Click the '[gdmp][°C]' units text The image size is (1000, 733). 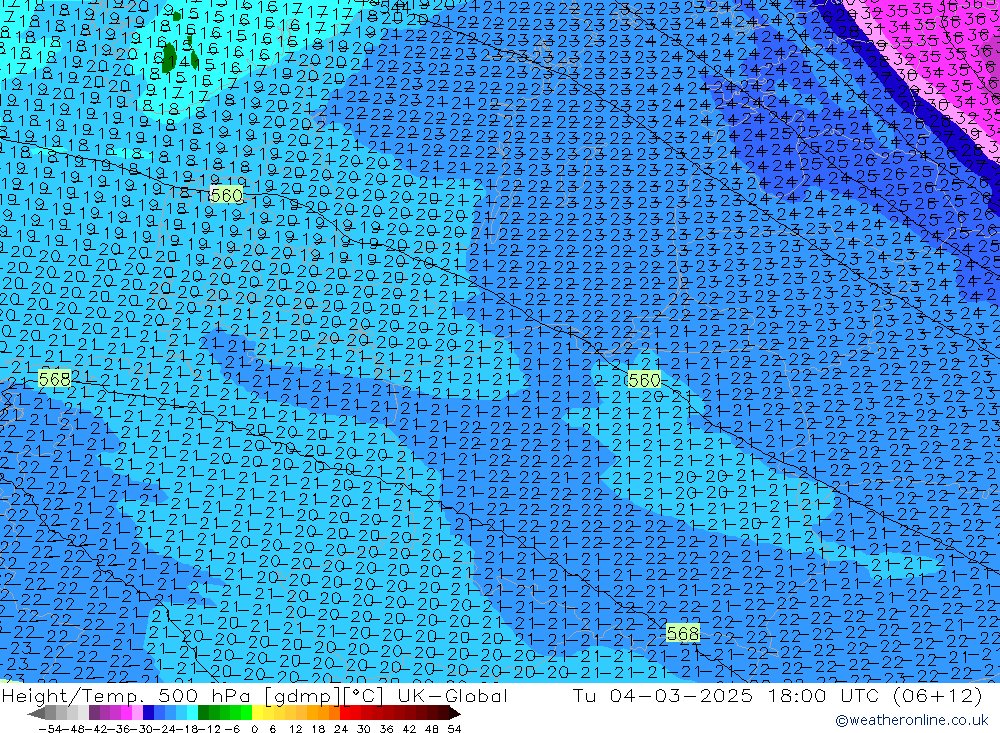(x=325, y=696)
